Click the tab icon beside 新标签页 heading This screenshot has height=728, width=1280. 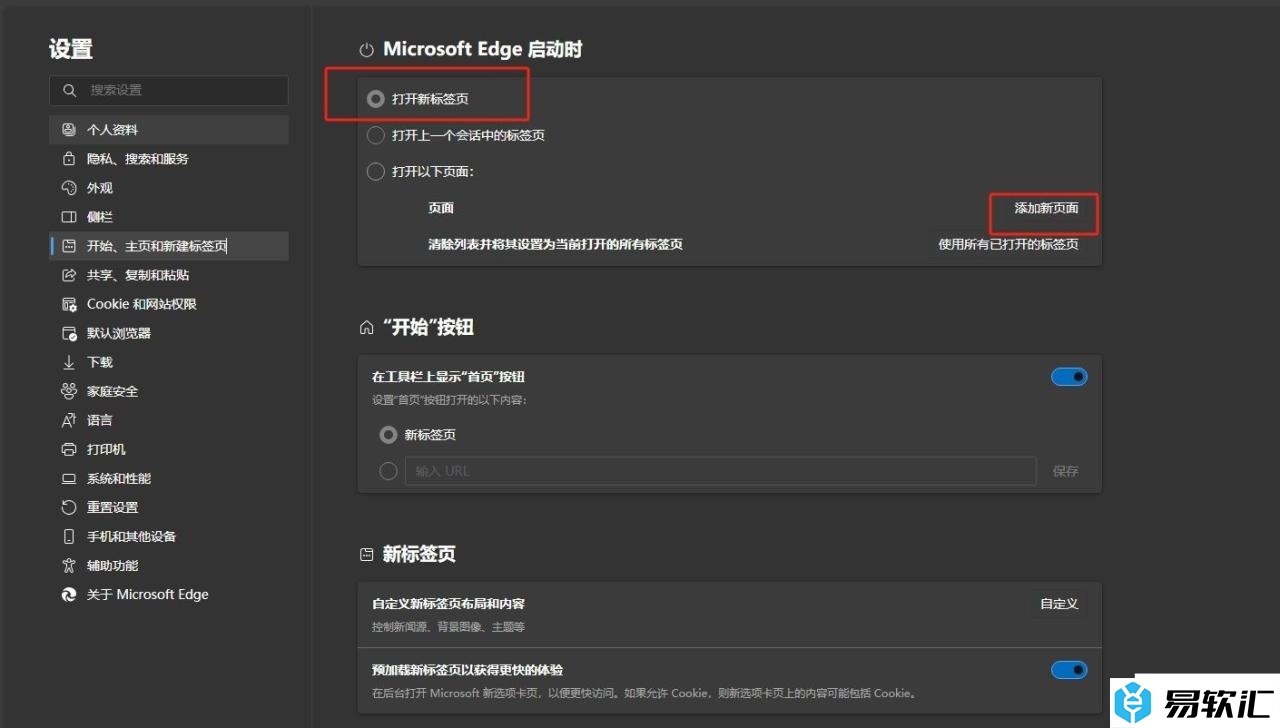[367, 554]
